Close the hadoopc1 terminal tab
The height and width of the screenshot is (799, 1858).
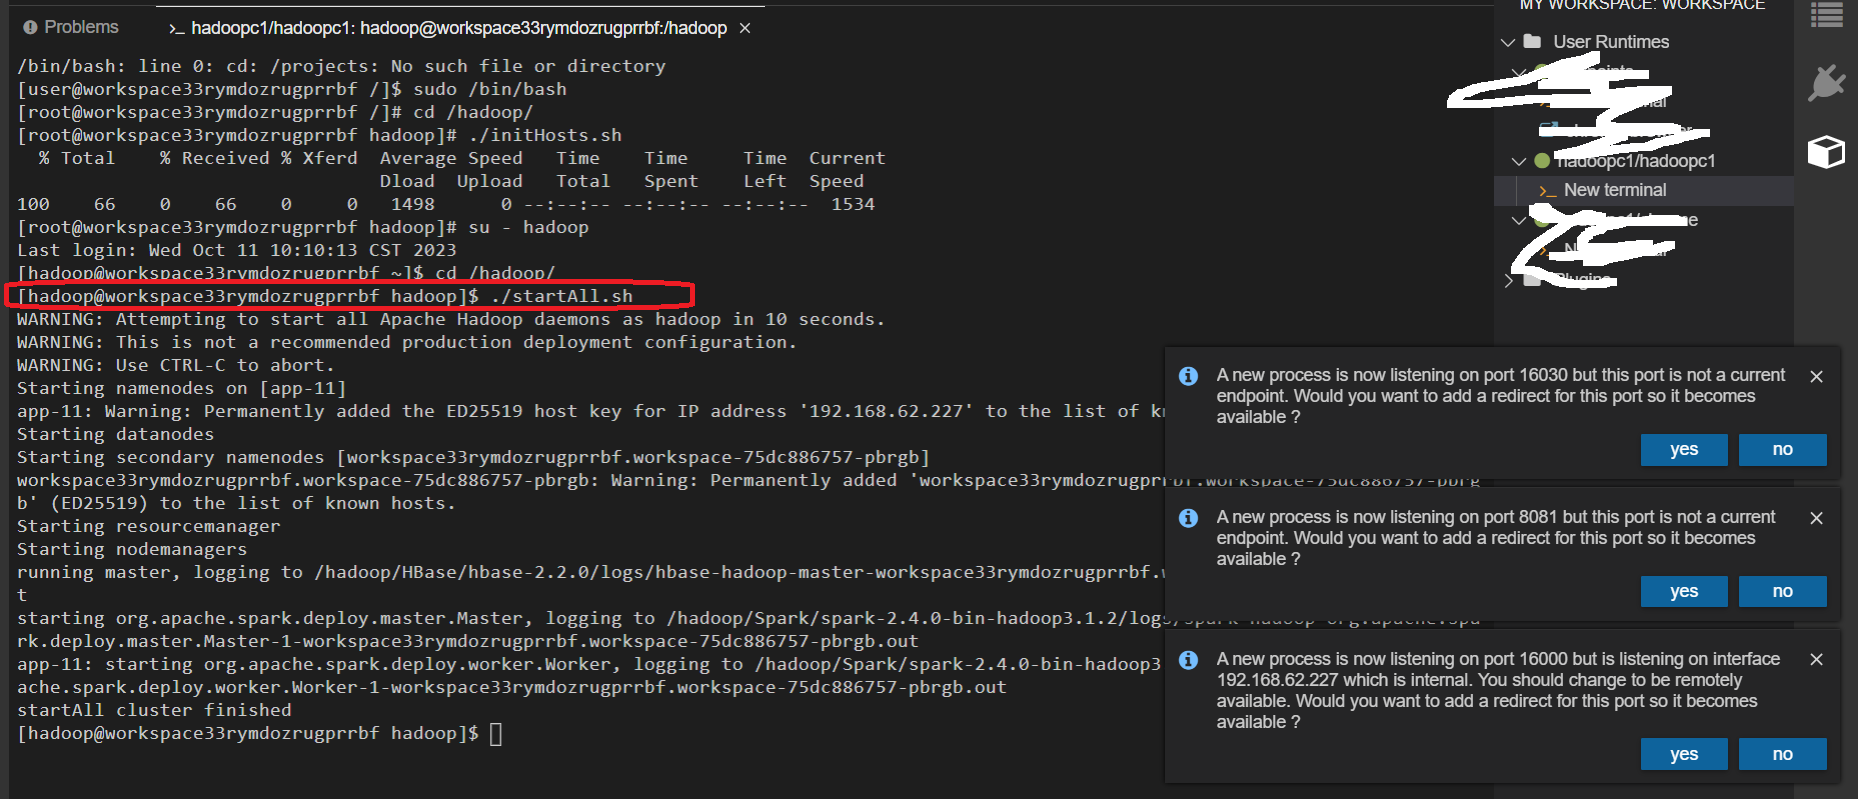[745, 28]
